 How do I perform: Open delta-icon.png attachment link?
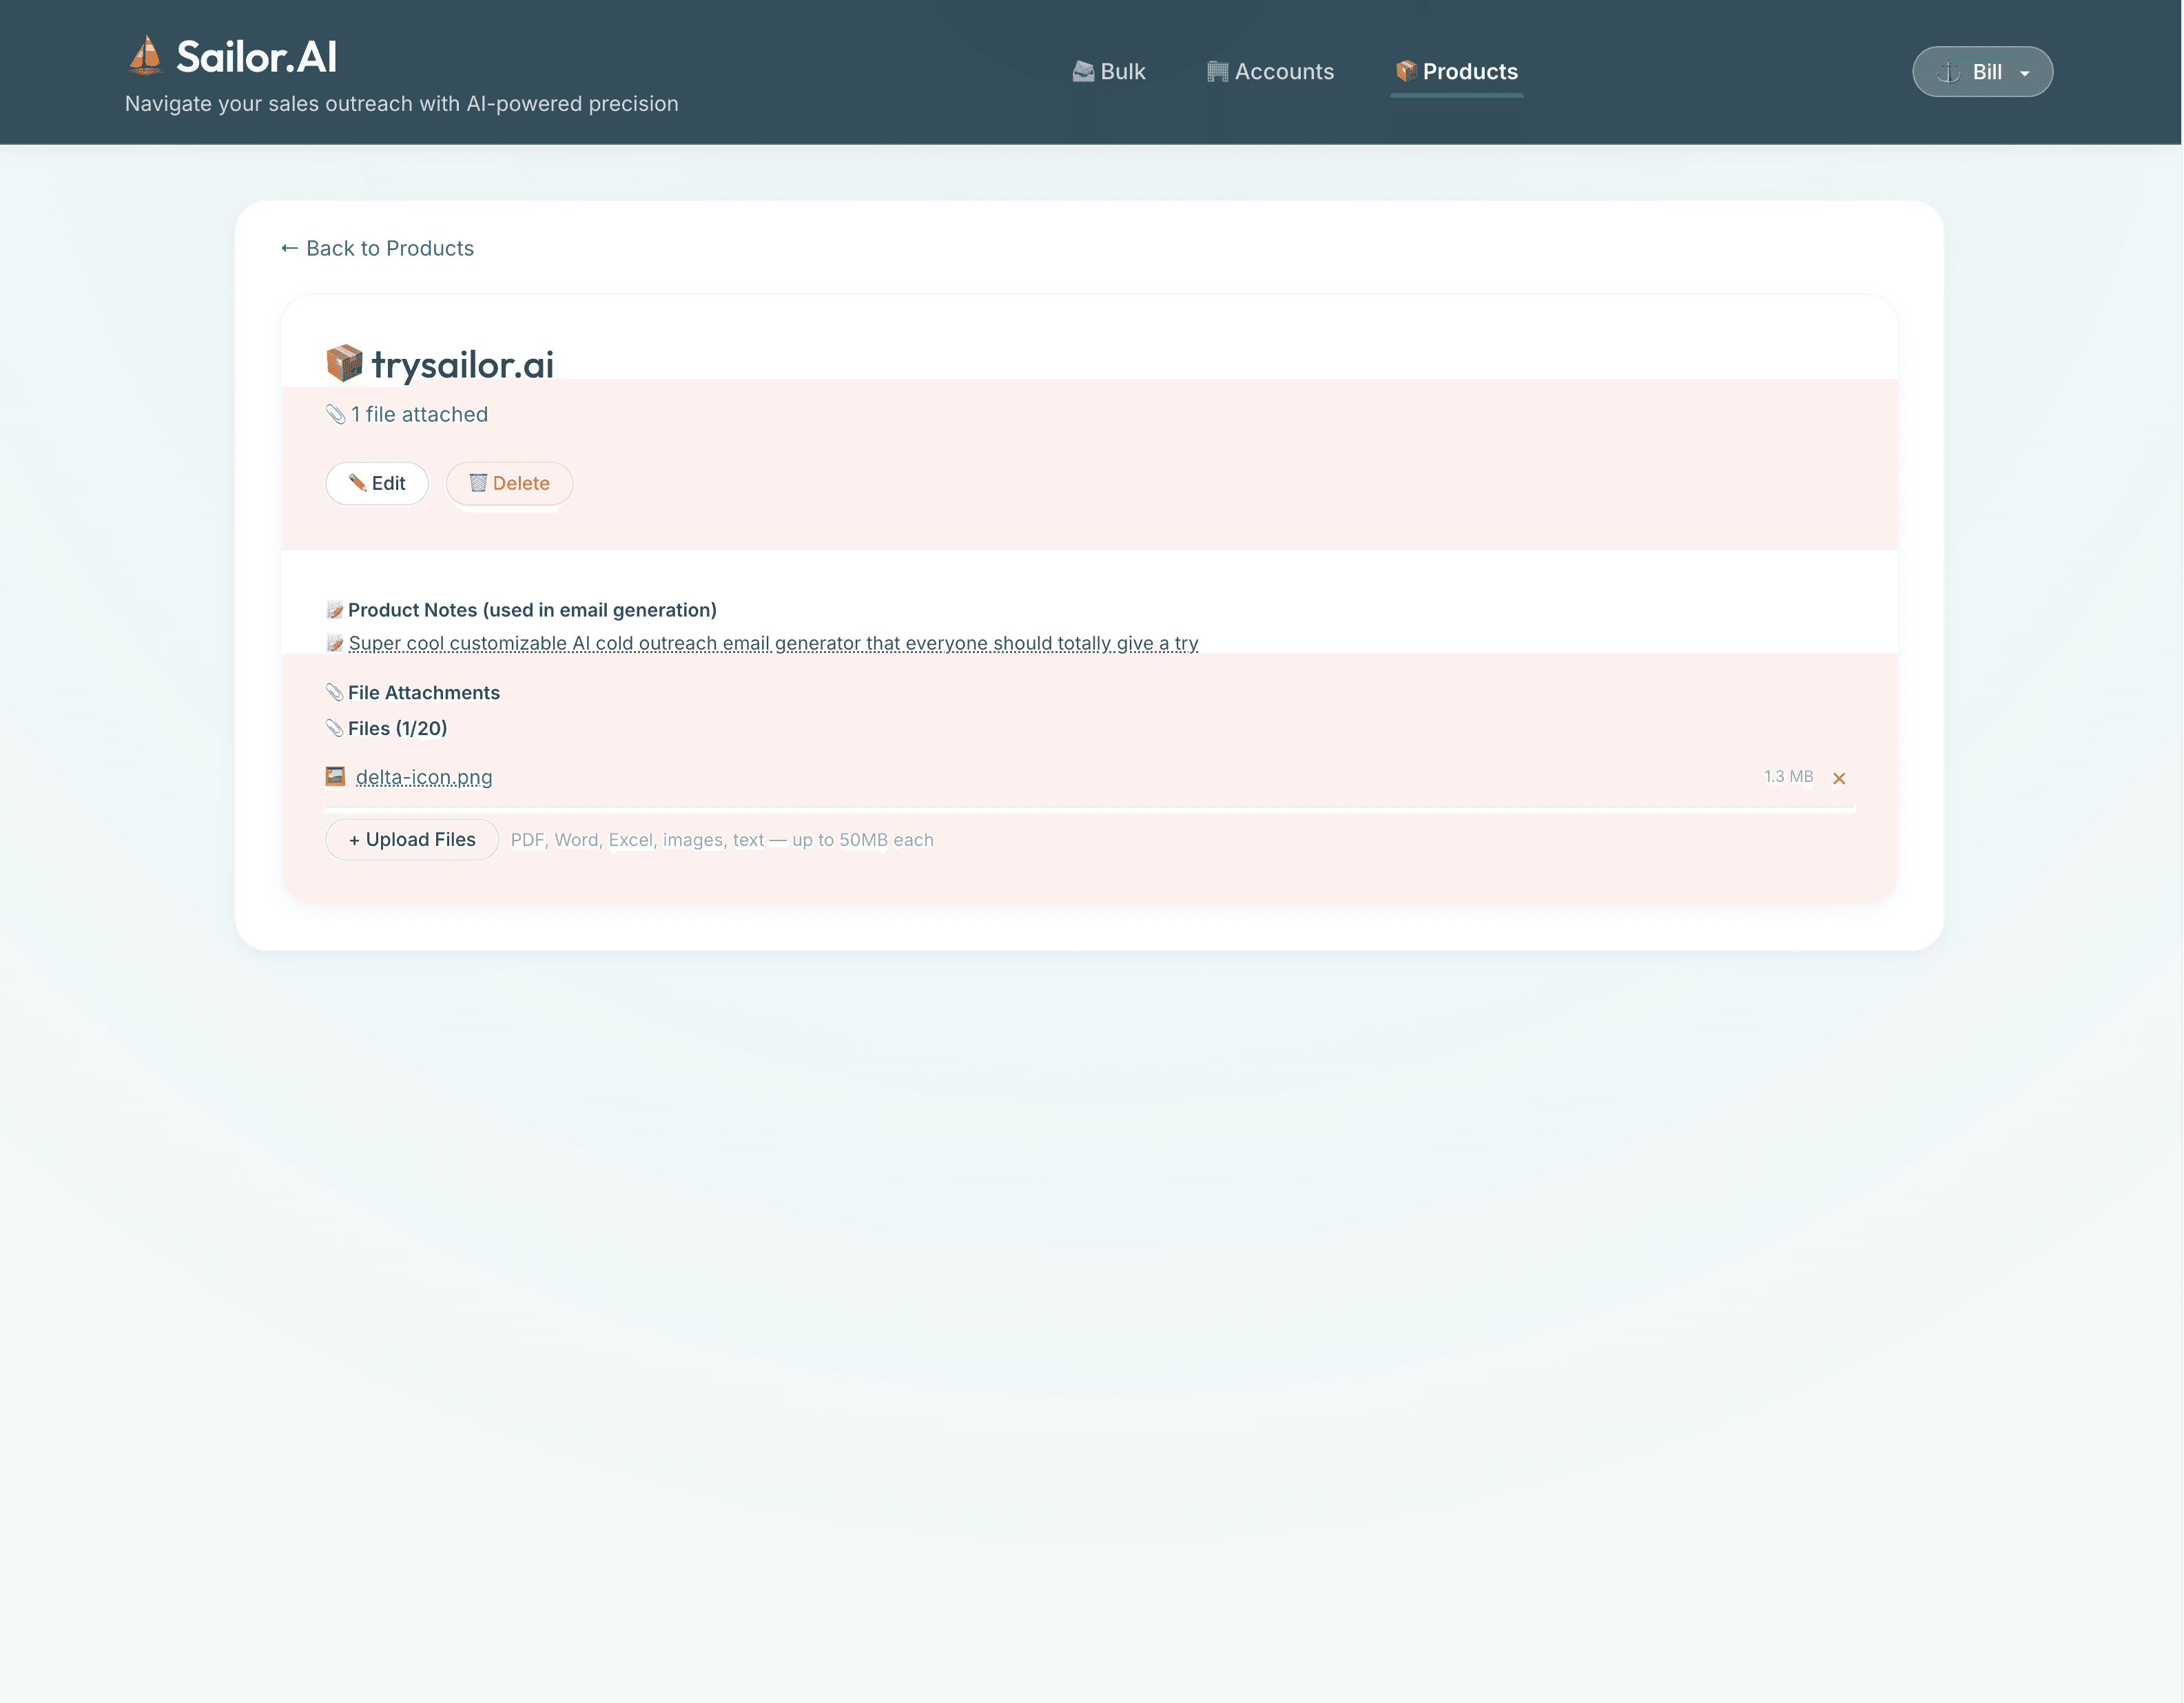424,776
